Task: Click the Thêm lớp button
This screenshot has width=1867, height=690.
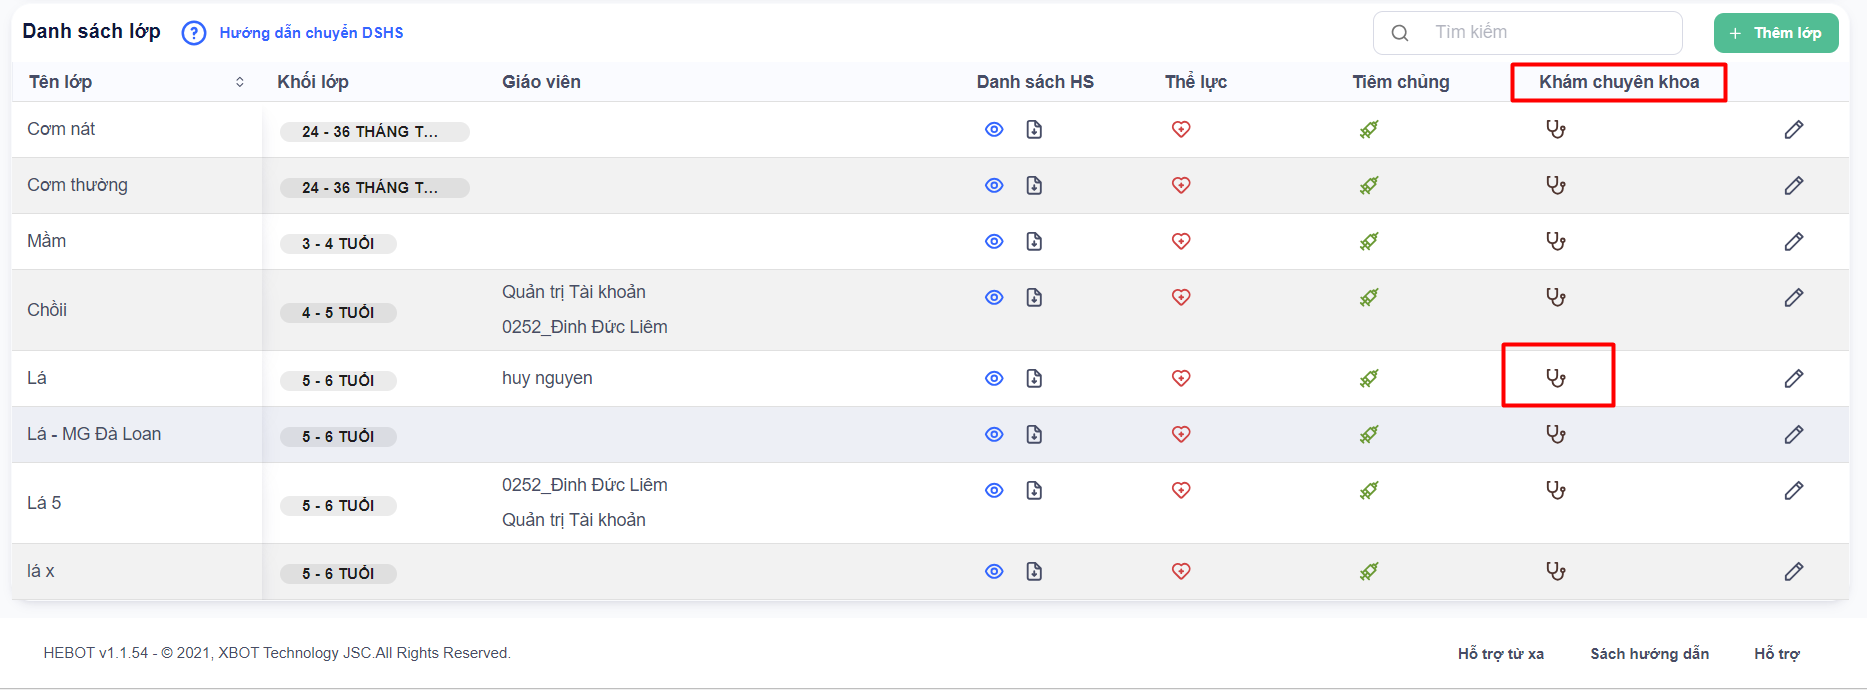Action: tap(1775, 33)
